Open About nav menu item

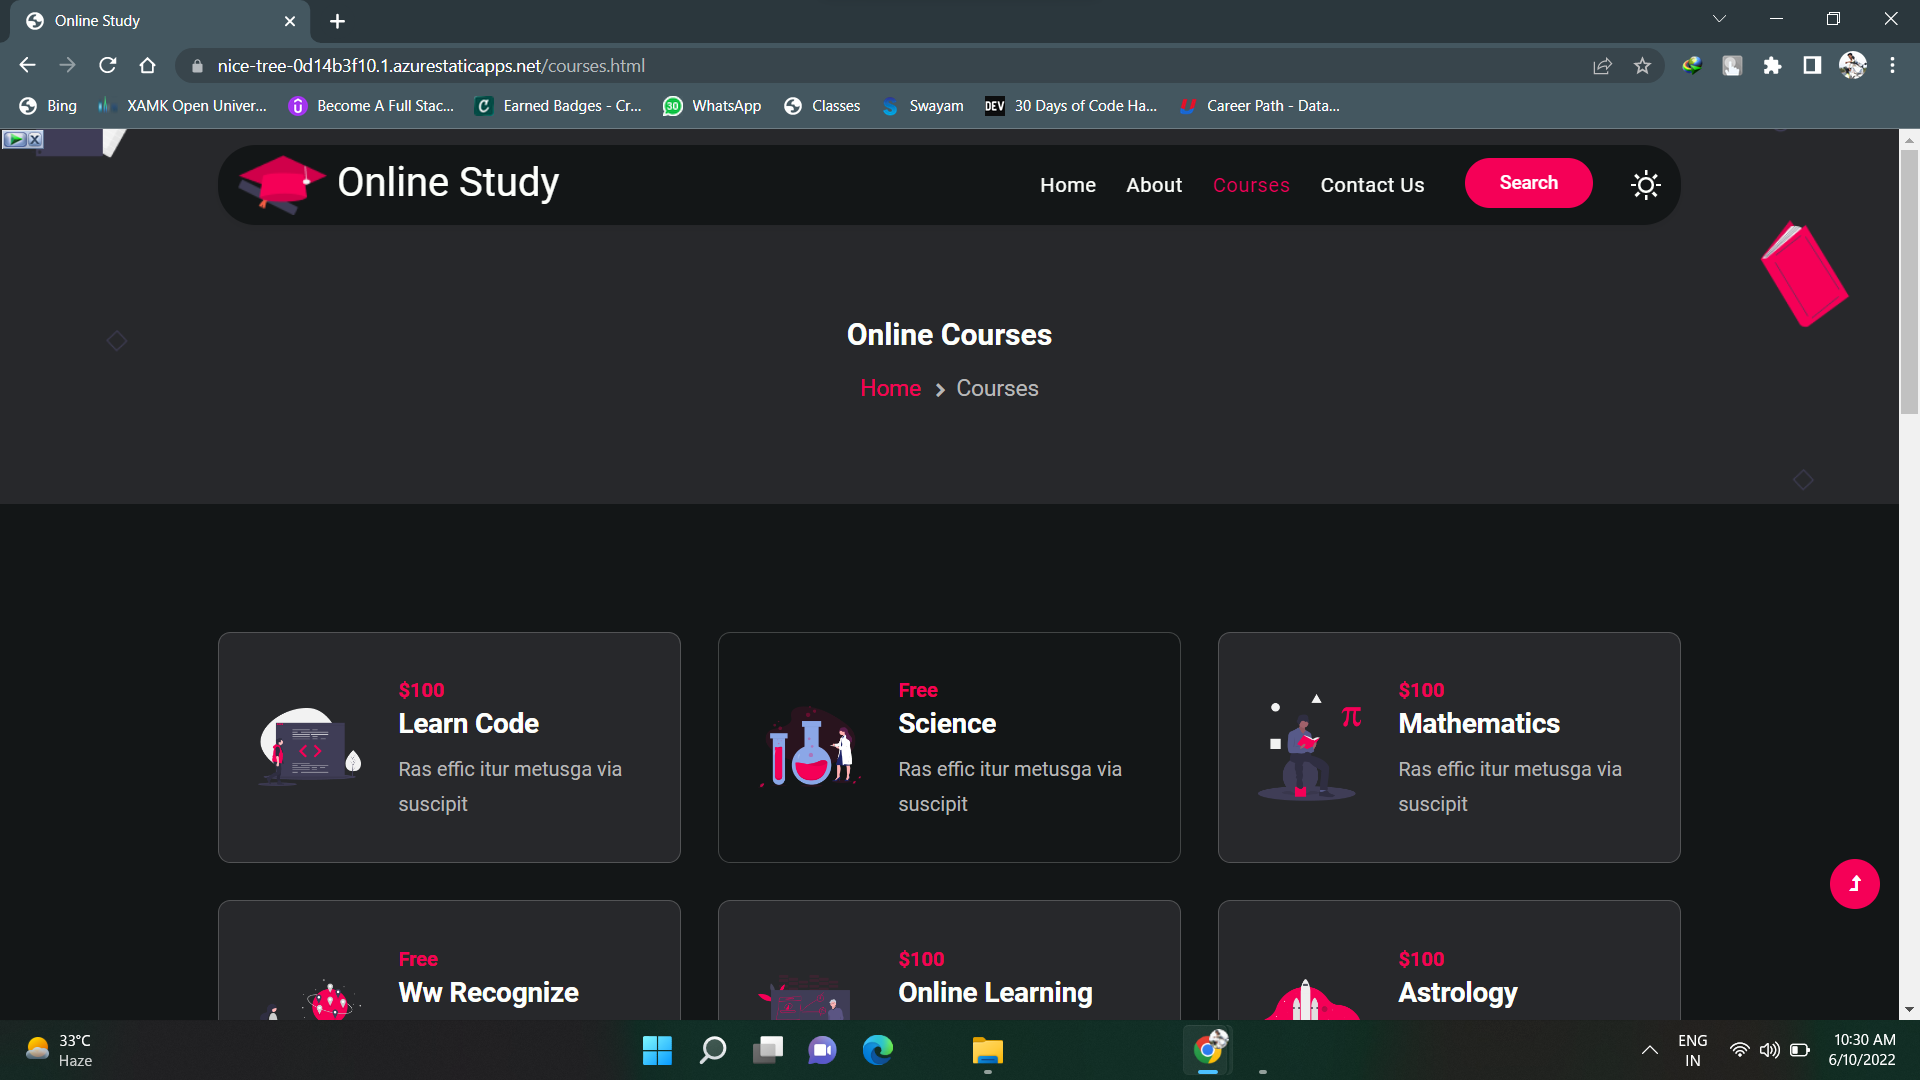tap(1154, 185)
